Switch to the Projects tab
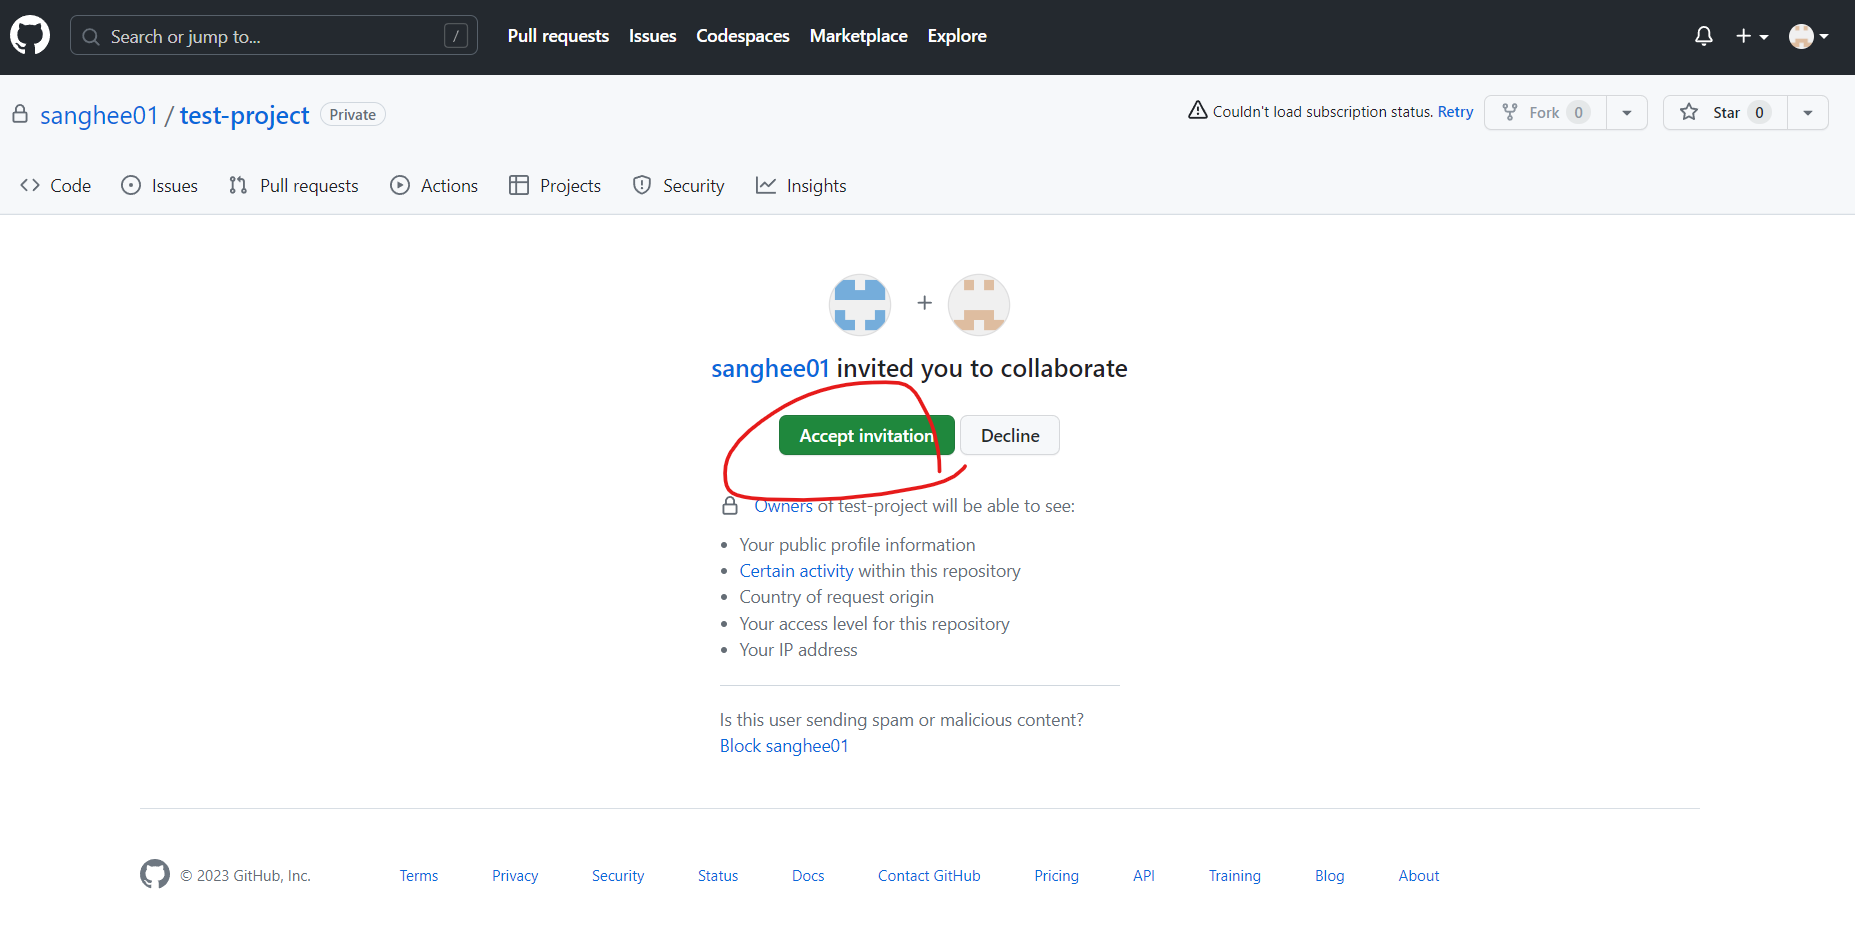Image resolution: width=1855 pixels, height=930 pixels. pyautogui.click(x=555, y=185)
